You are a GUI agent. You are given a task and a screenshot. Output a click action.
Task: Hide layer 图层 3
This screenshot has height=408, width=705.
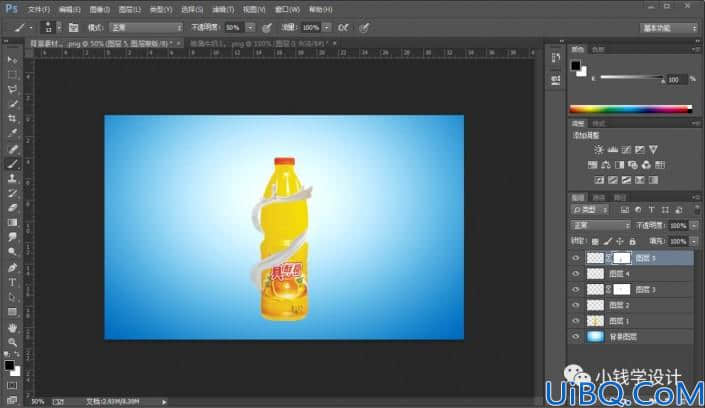(x=576, y=290)
